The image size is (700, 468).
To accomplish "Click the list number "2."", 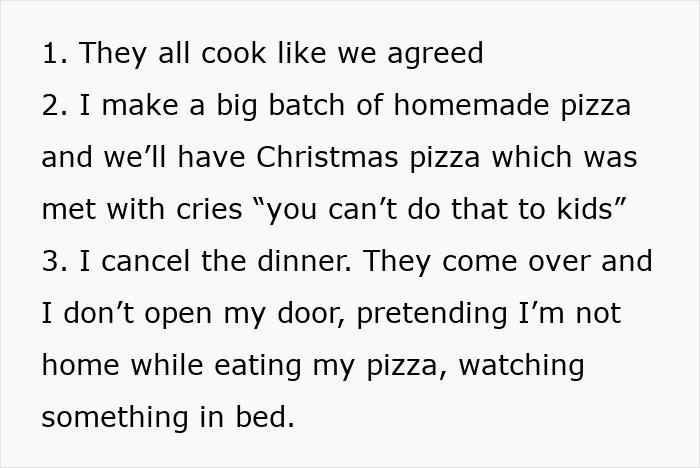I will coord(53,106).
